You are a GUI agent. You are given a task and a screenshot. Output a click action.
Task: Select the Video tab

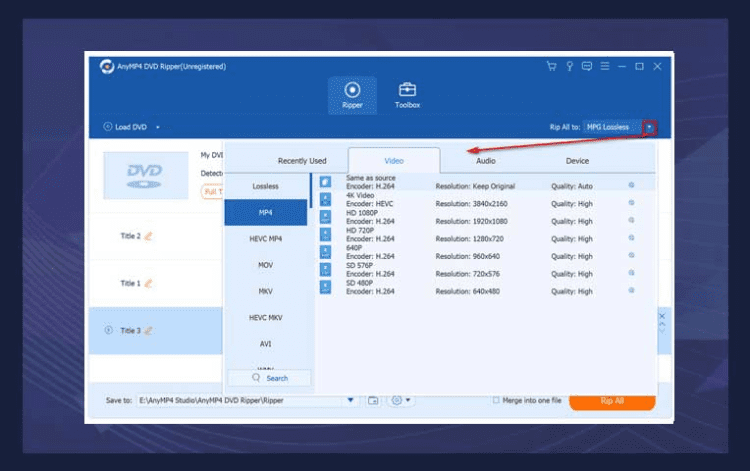pyautogui.click(x=394, y=161)
